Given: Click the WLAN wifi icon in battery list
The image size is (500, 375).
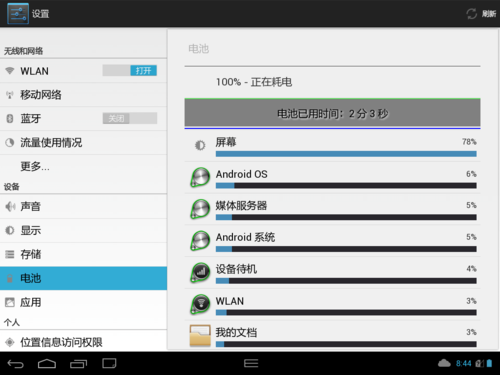Looking at the screenshot, I should click(200, 304).
